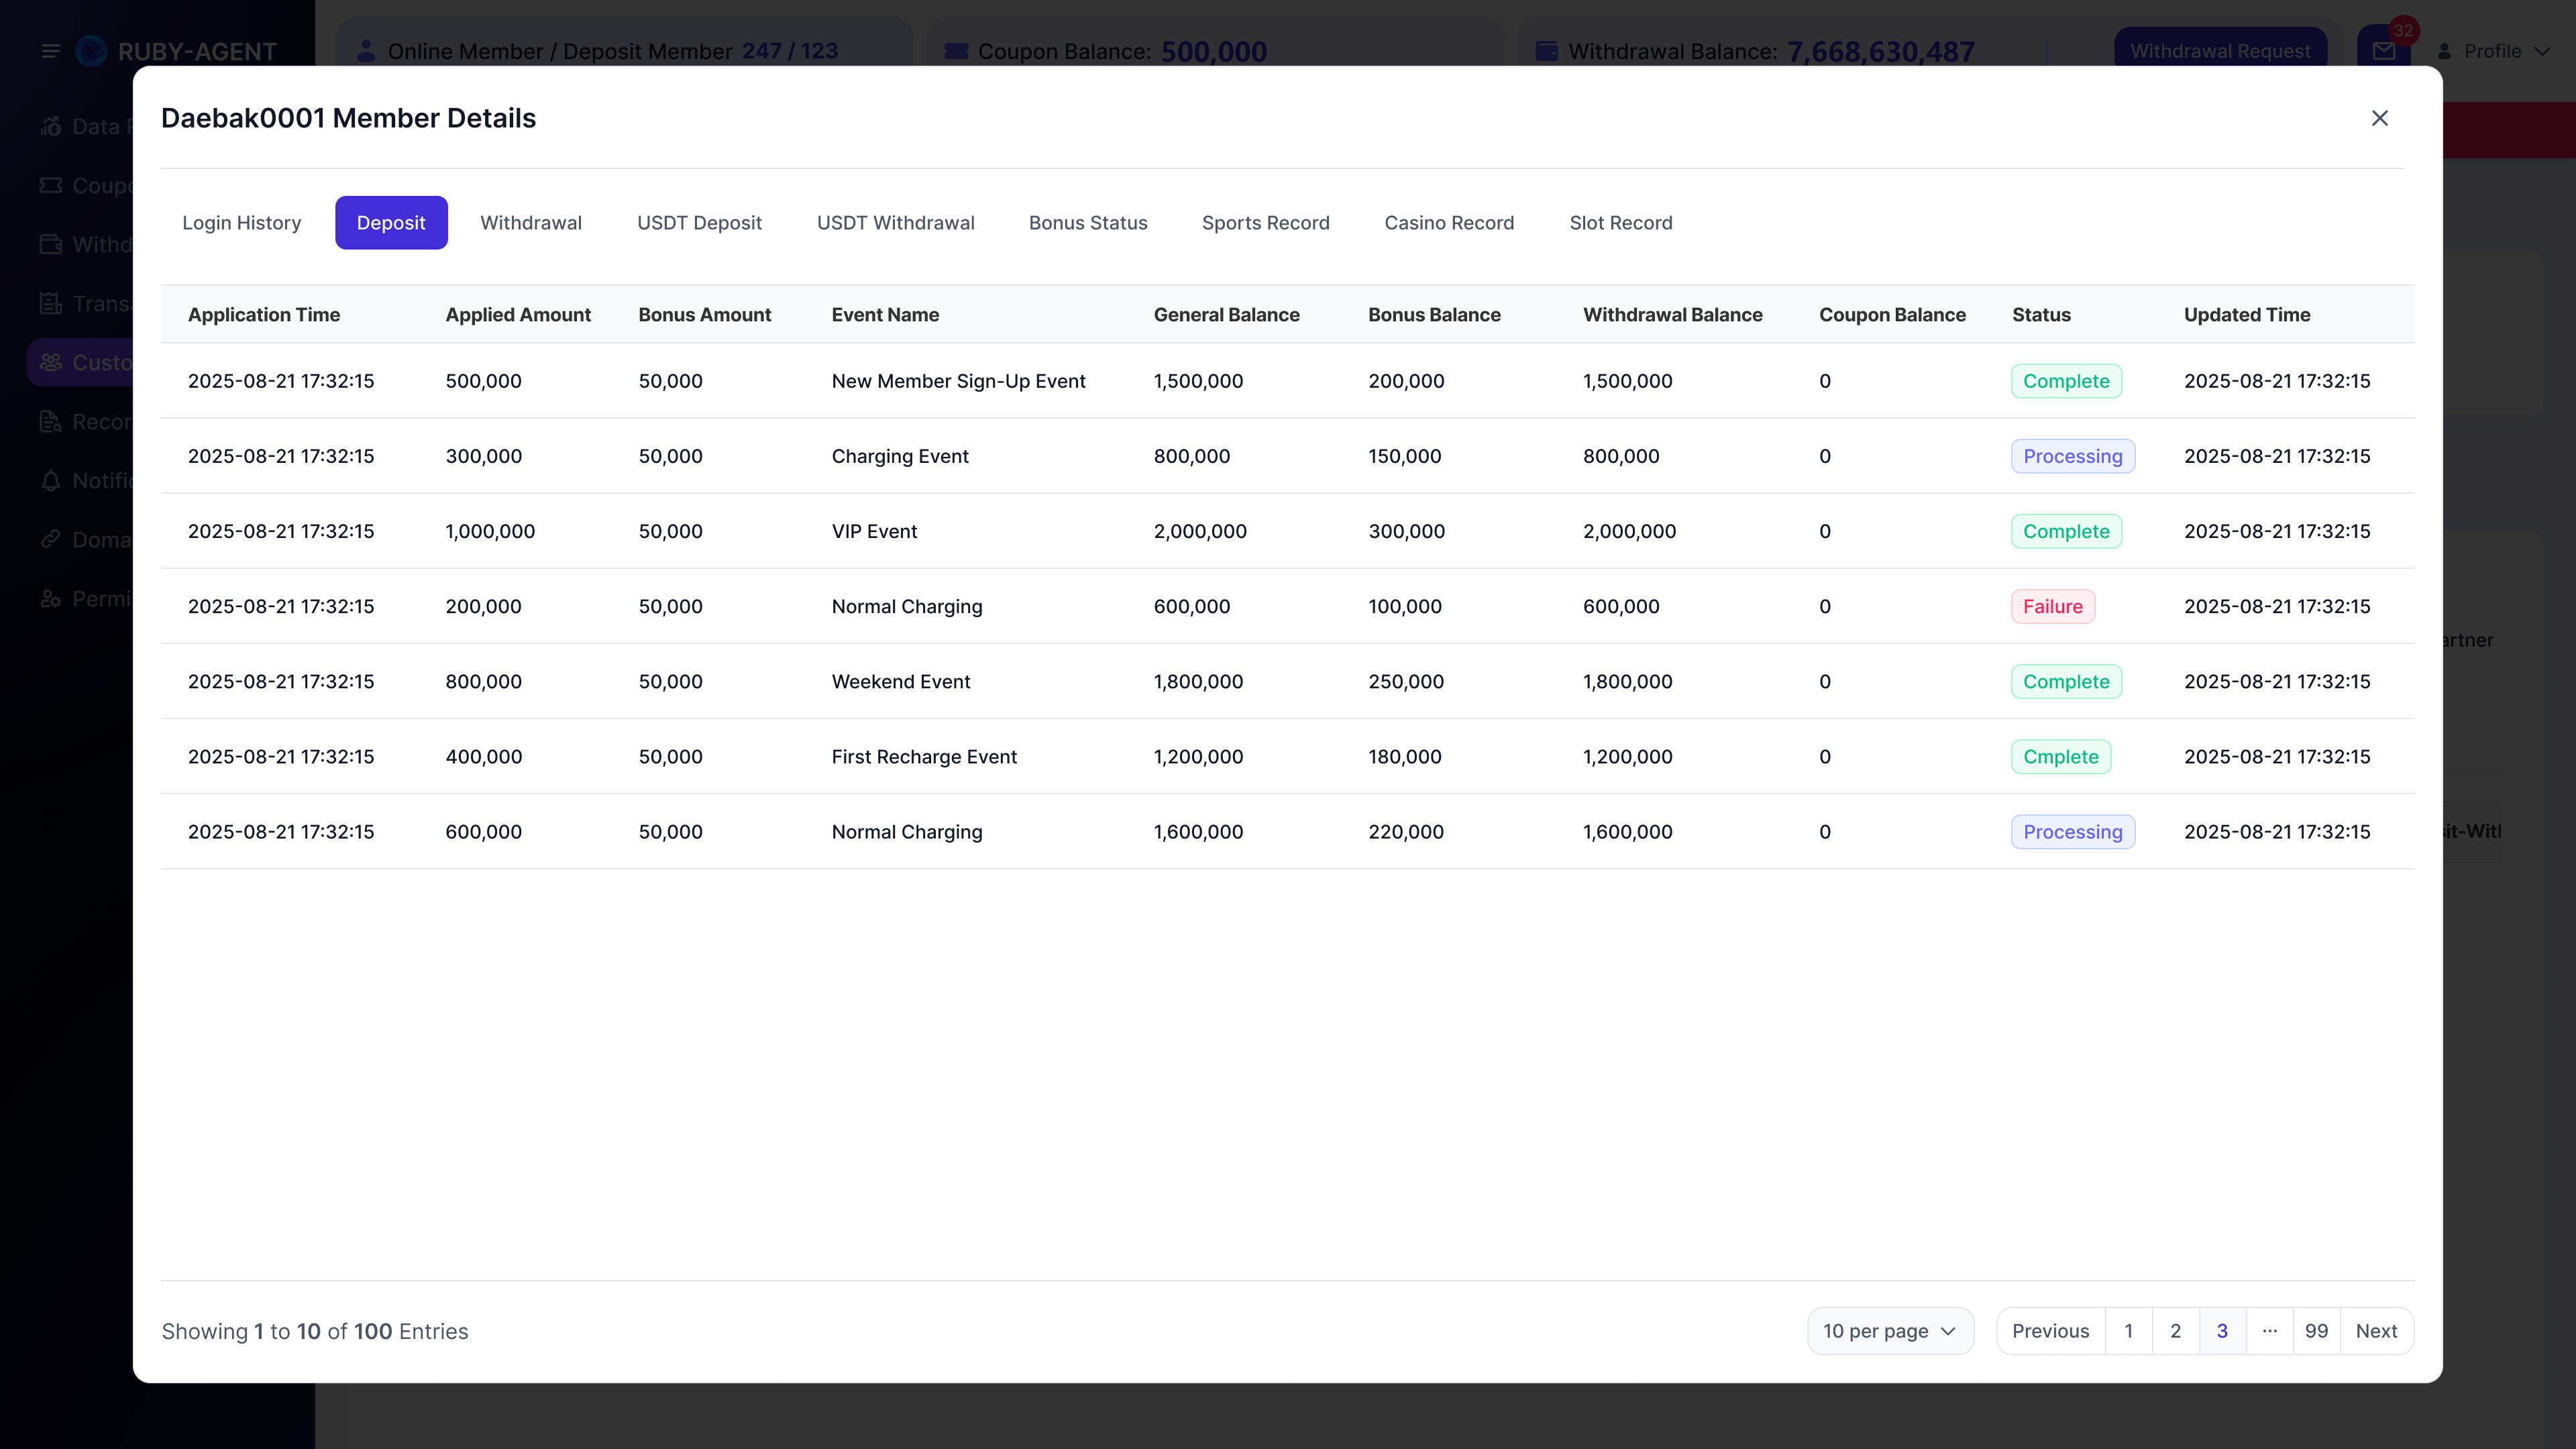Viewport: 2576px width, 1449px height.
Task: Click the Application Time column header
Action: click(x=264, y=314)
